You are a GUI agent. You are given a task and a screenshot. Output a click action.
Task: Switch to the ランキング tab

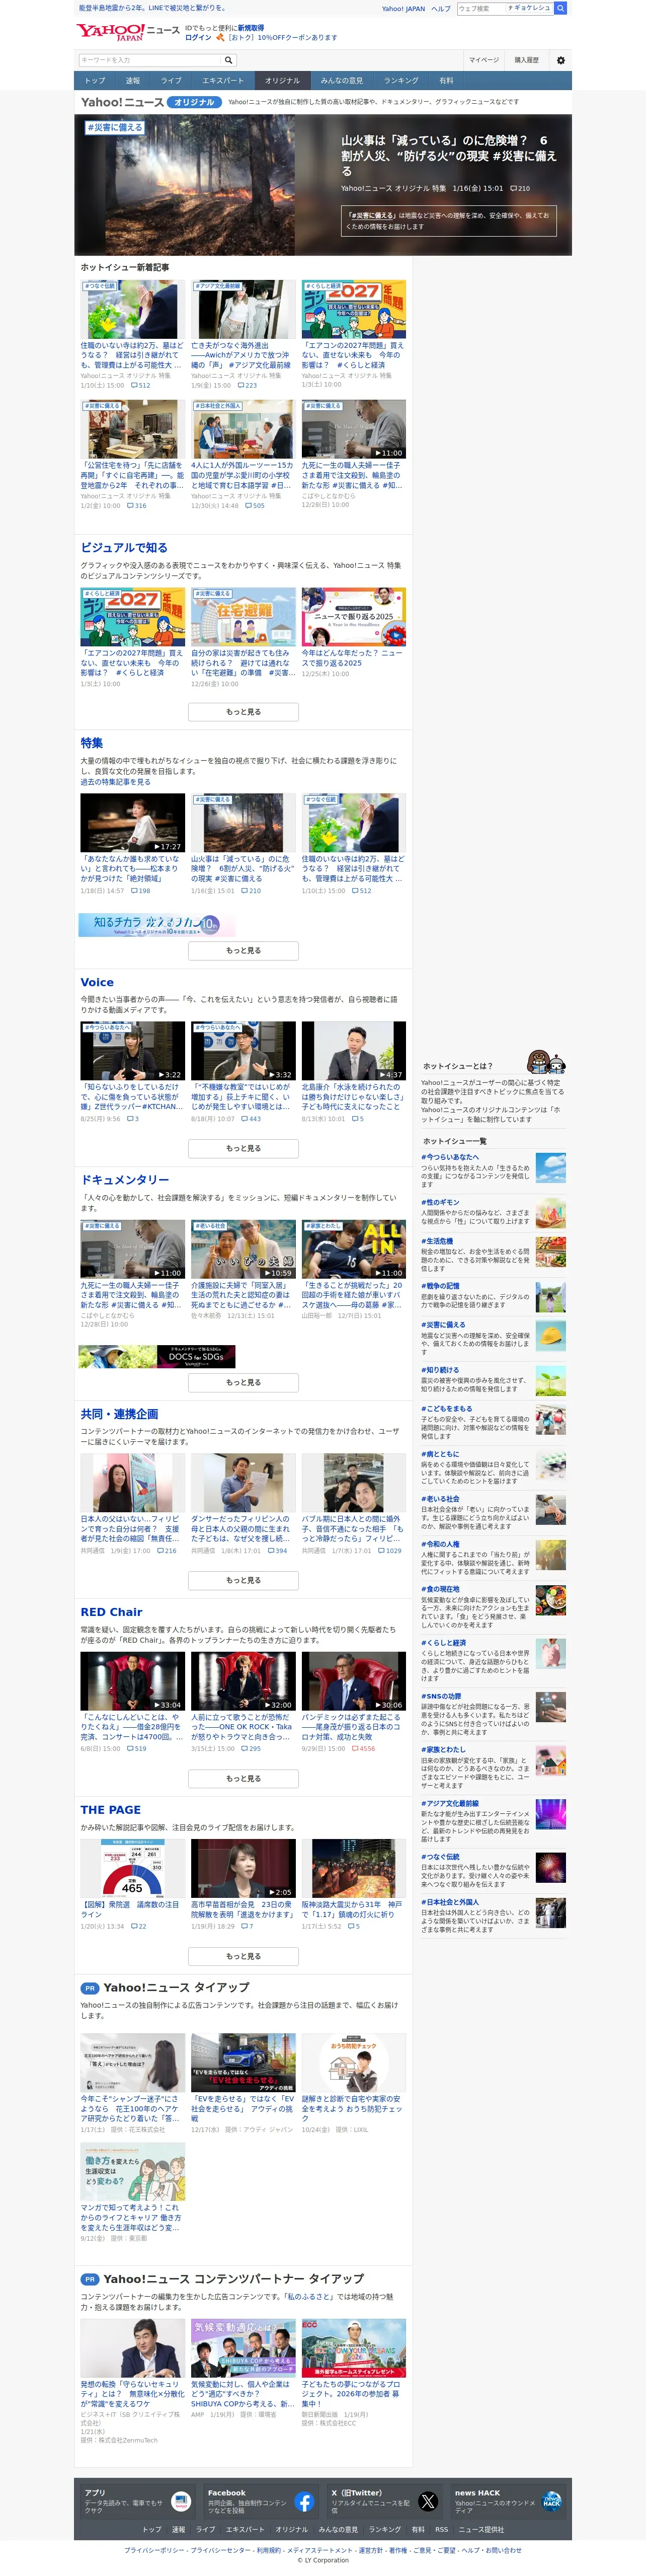401,80
